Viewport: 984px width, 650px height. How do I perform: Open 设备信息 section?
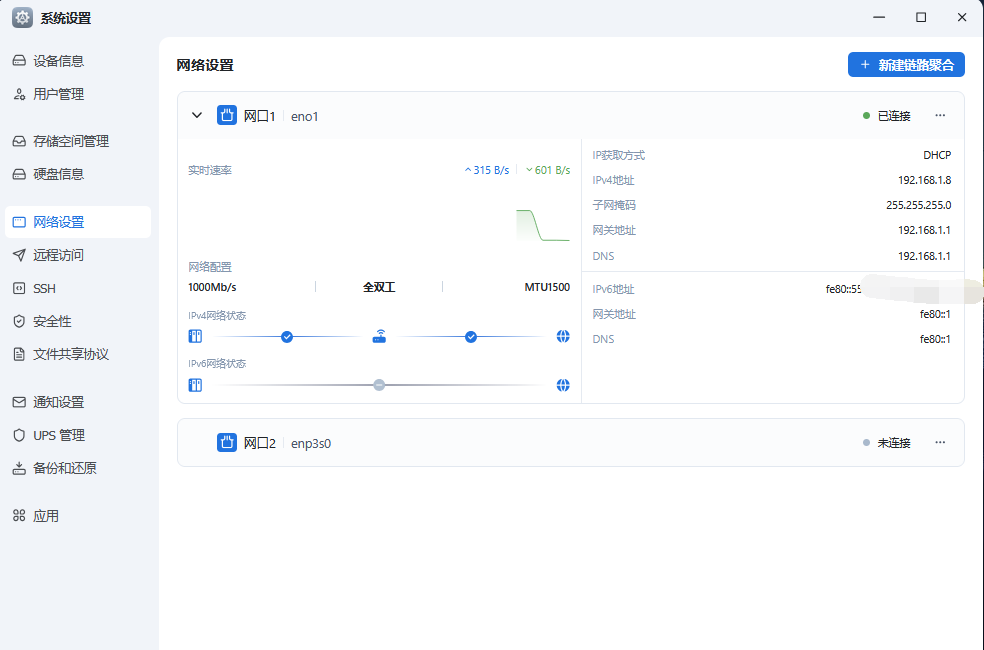78,61
